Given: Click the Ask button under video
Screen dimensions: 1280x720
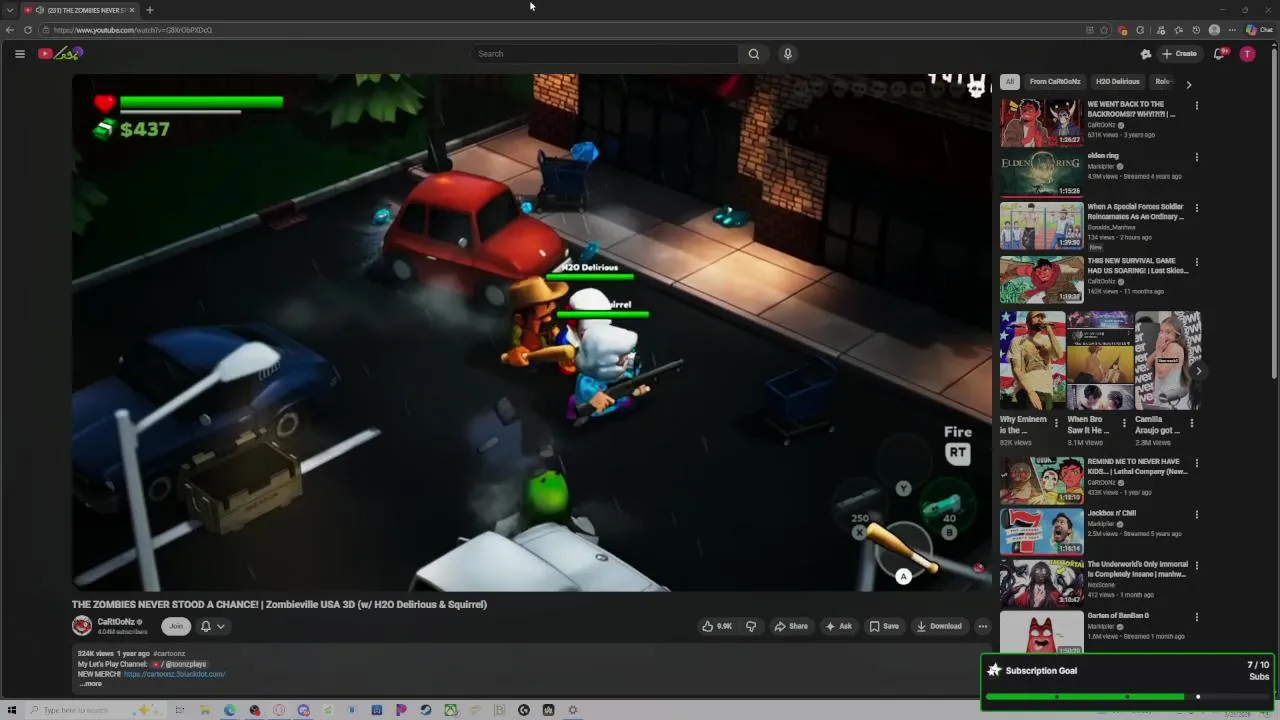Looking at the screenshot, I should pyautogui.click(x=838, y=626).
